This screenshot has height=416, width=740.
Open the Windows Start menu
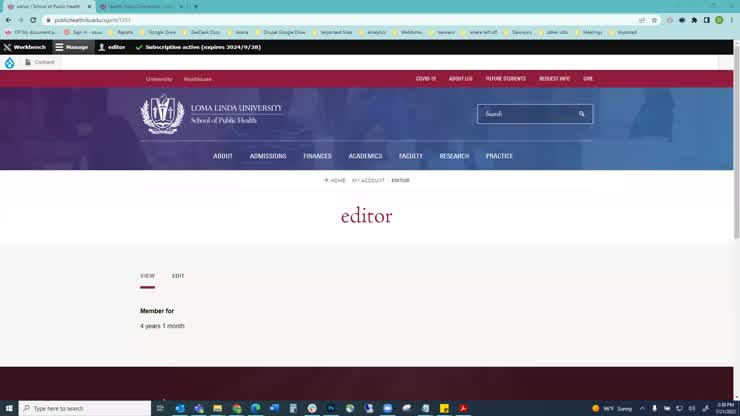click(x=9, y=408)
